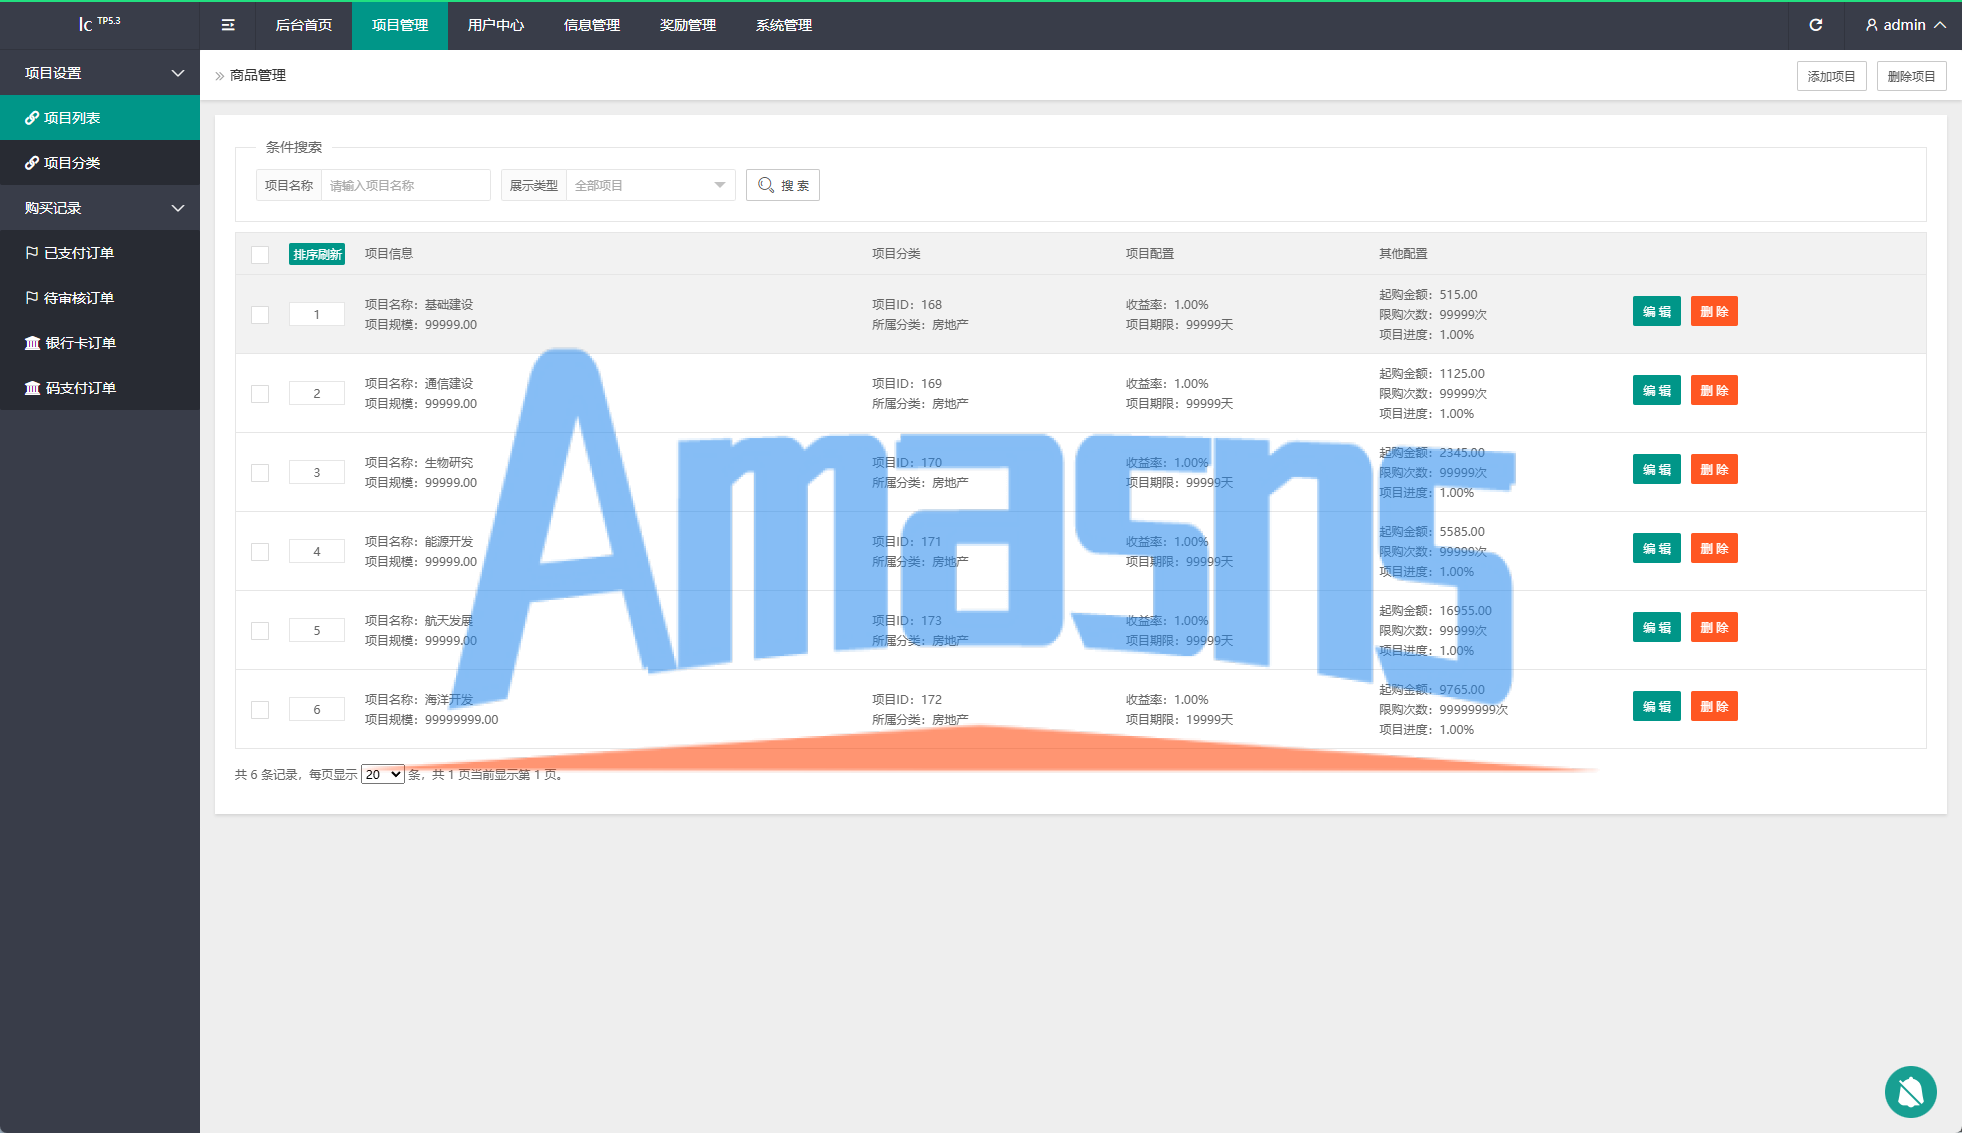Click the round floating icon bottom-right

(x=1910, y=1091)
